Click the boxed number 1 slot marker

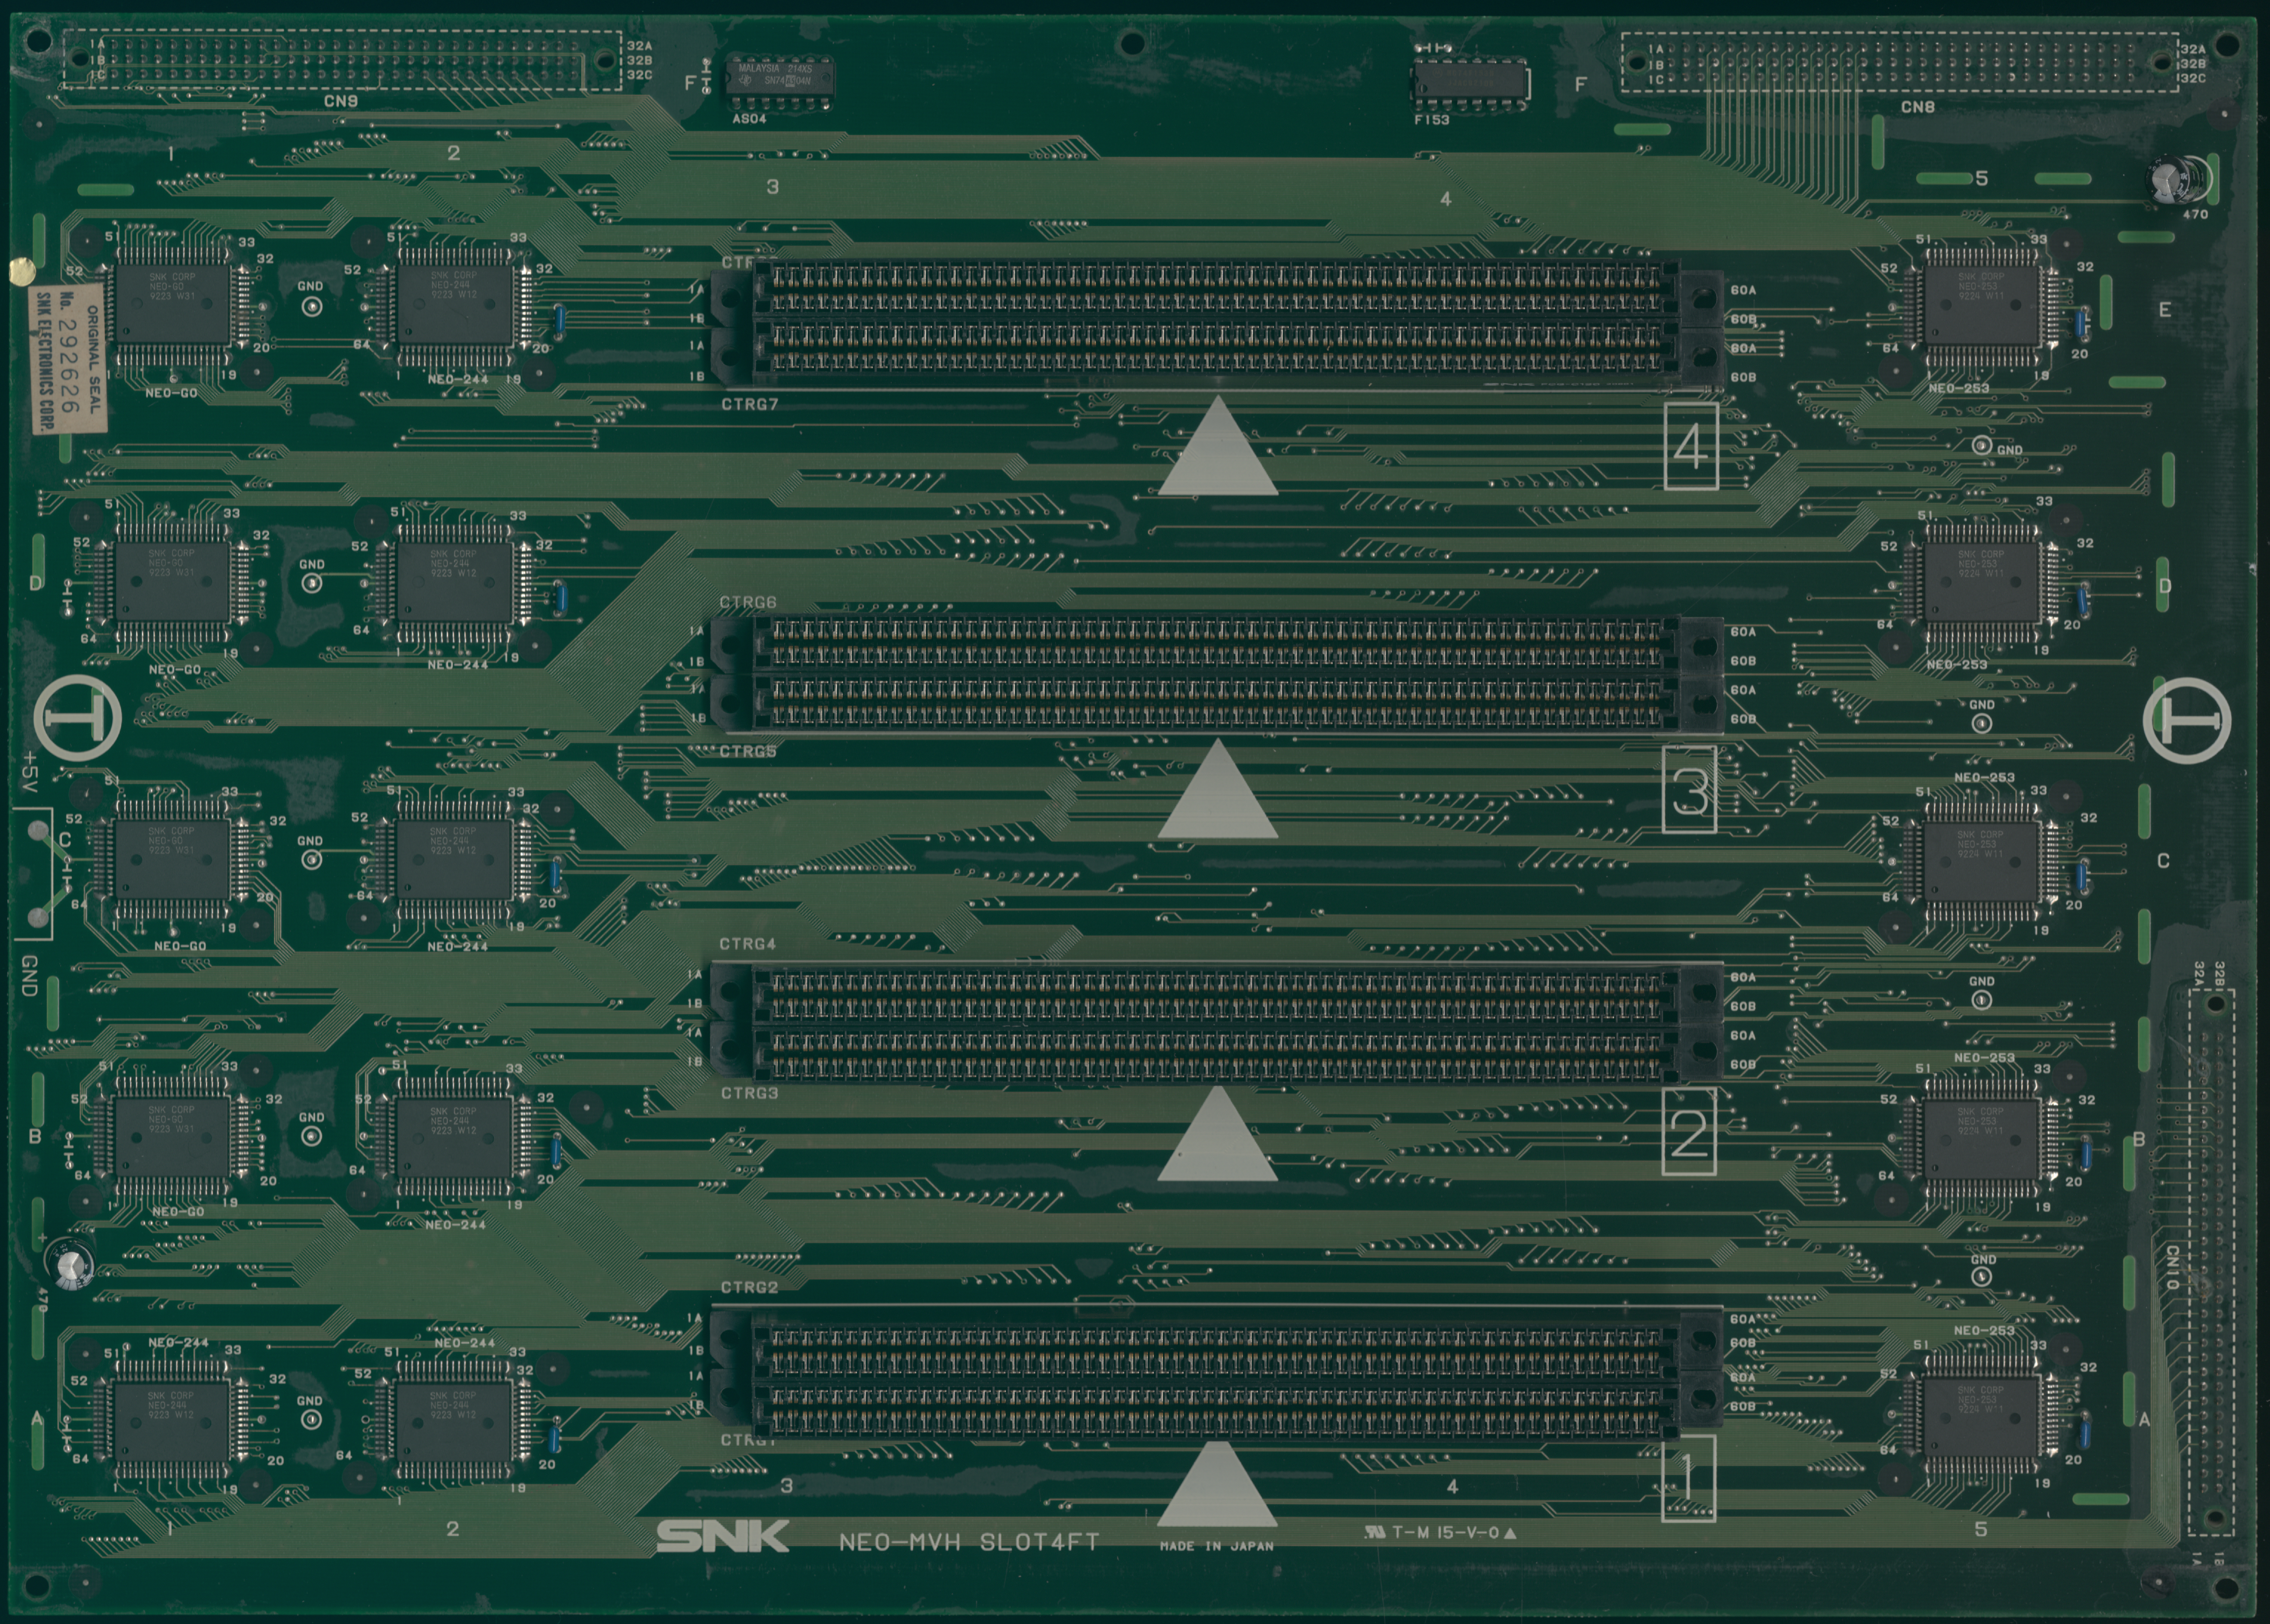click(x=1688, y=1478)
